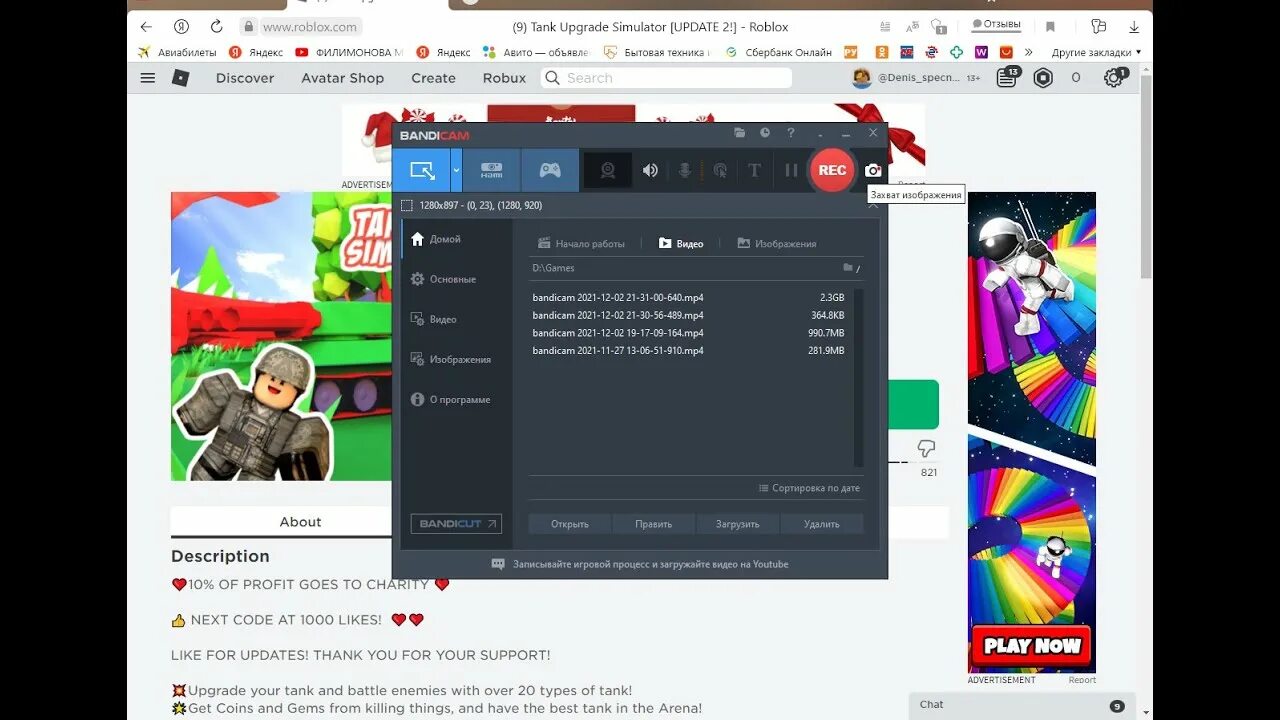The width and height of the screenshot is (1280, 720).
Task: Open Bandicam help question mark
Action: click(x=791, y=132)
